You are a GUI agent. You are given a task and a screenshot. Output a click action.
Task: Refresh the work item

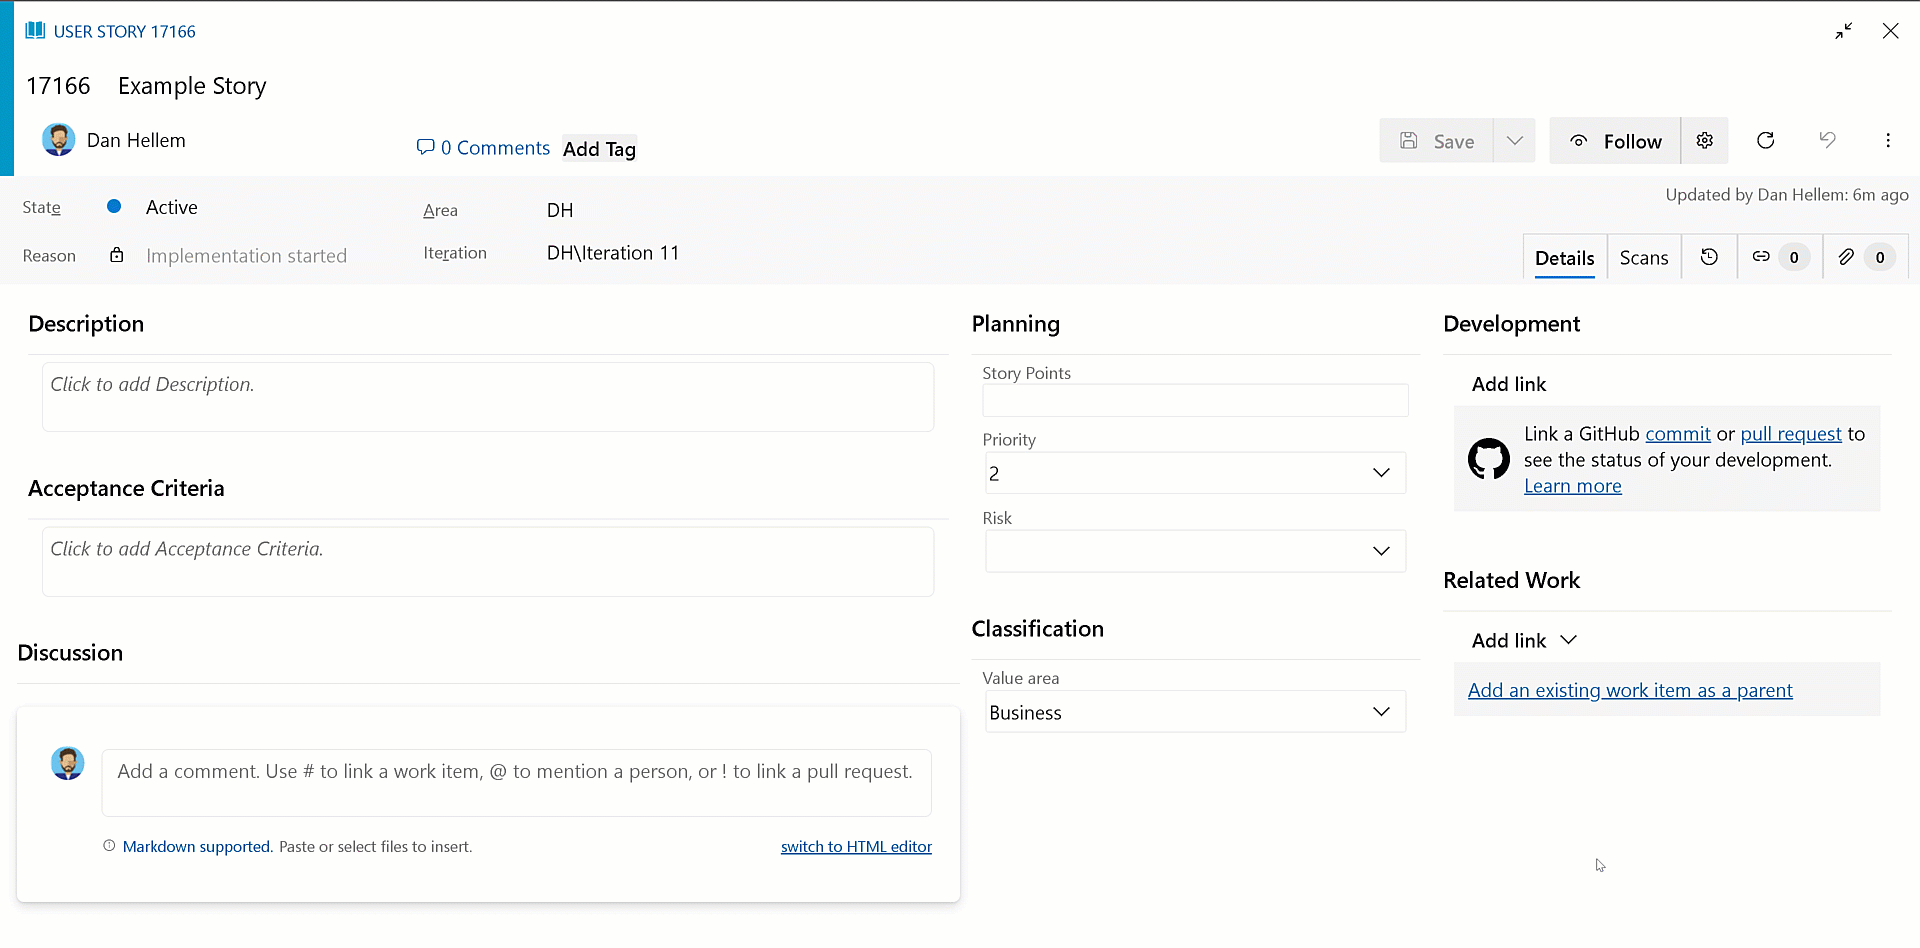(1765, 140)
